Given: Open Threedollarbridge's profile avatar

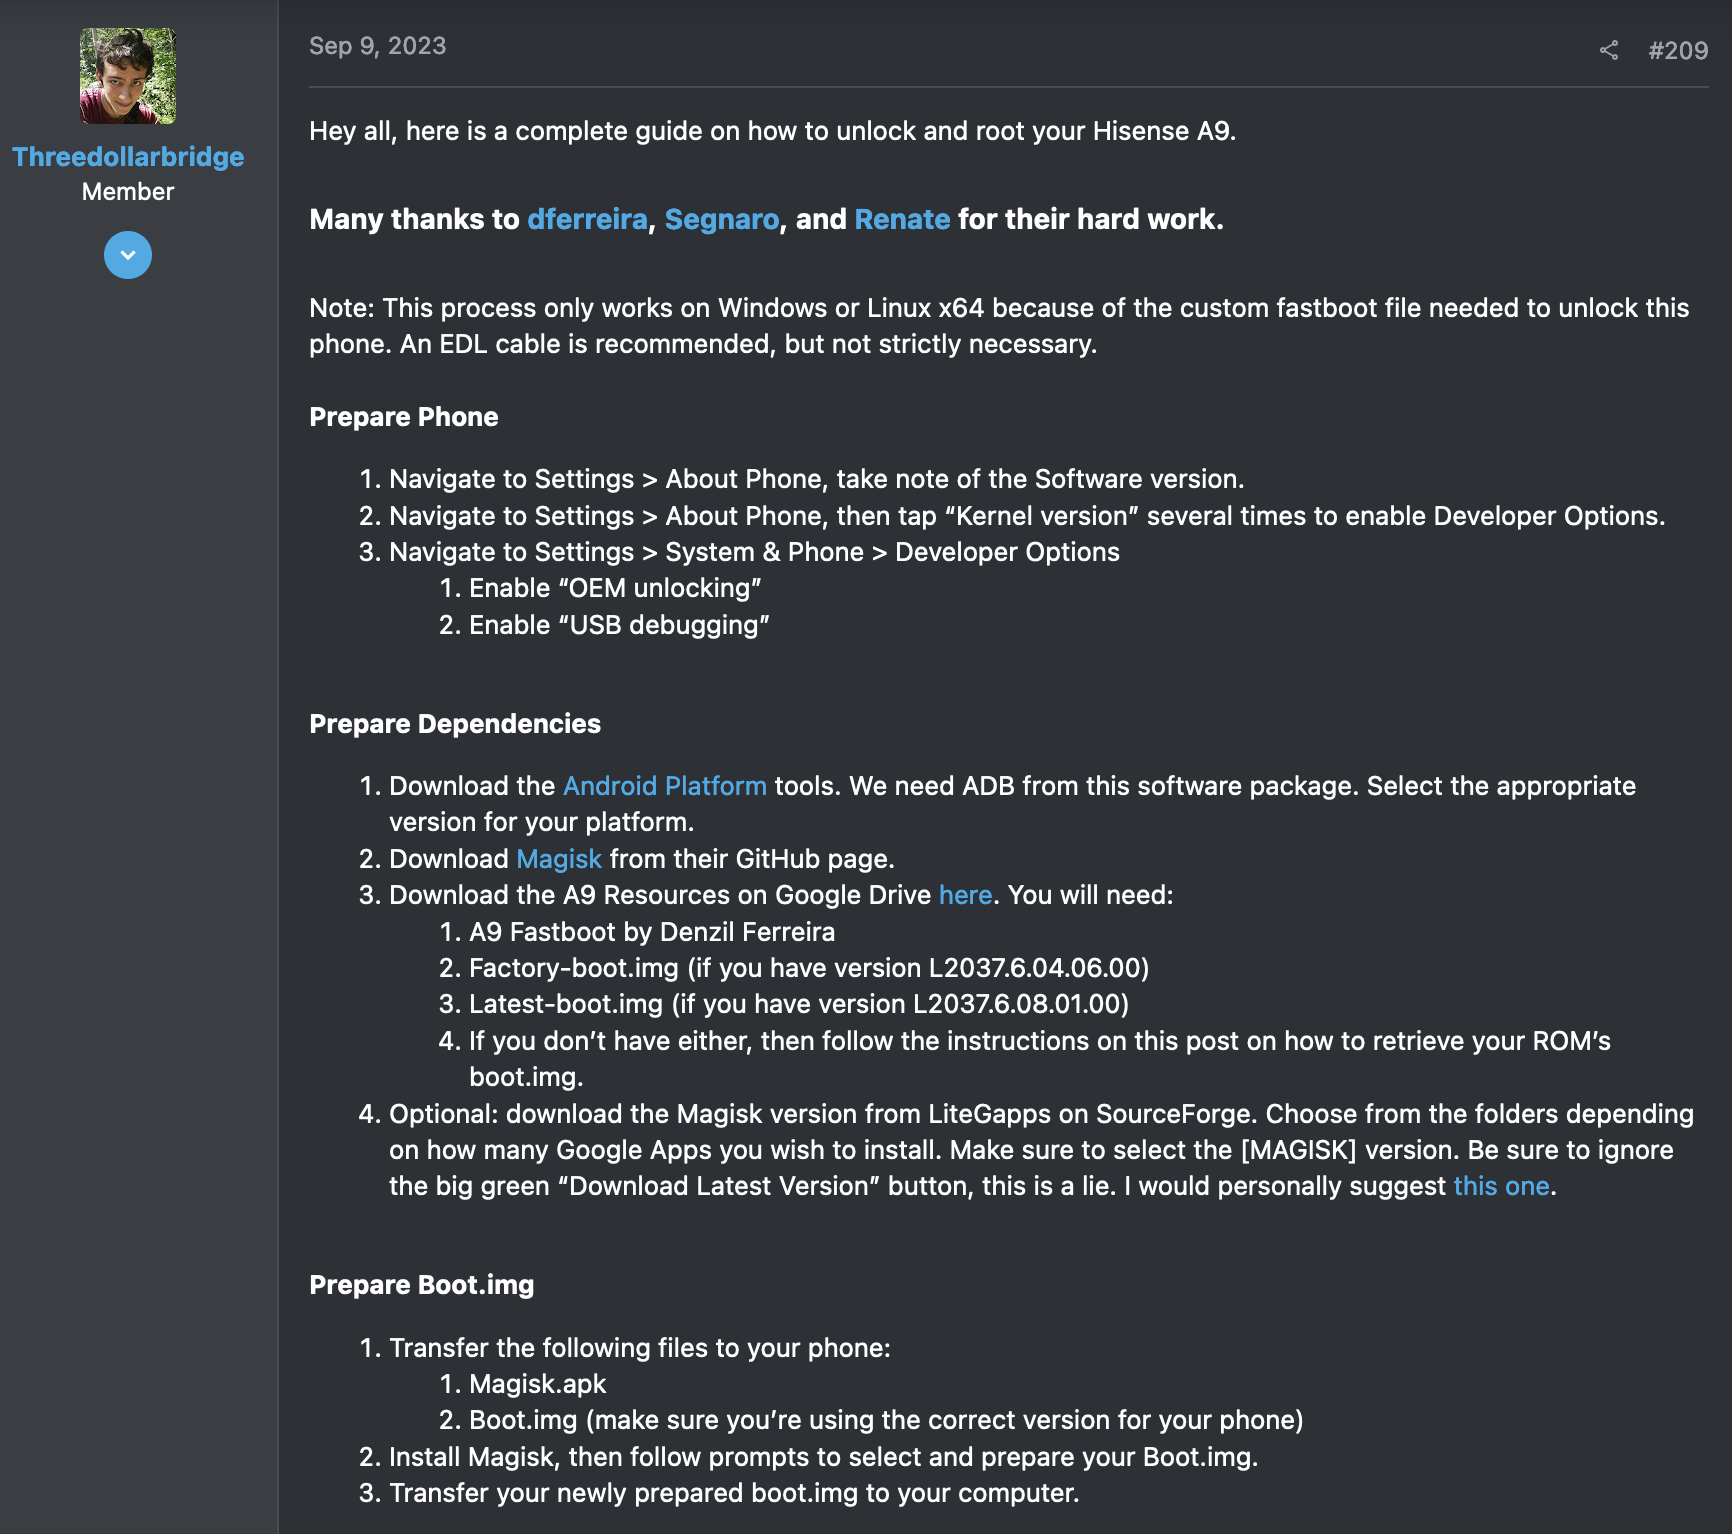Looking at the screenshot, I should [128, 76].
